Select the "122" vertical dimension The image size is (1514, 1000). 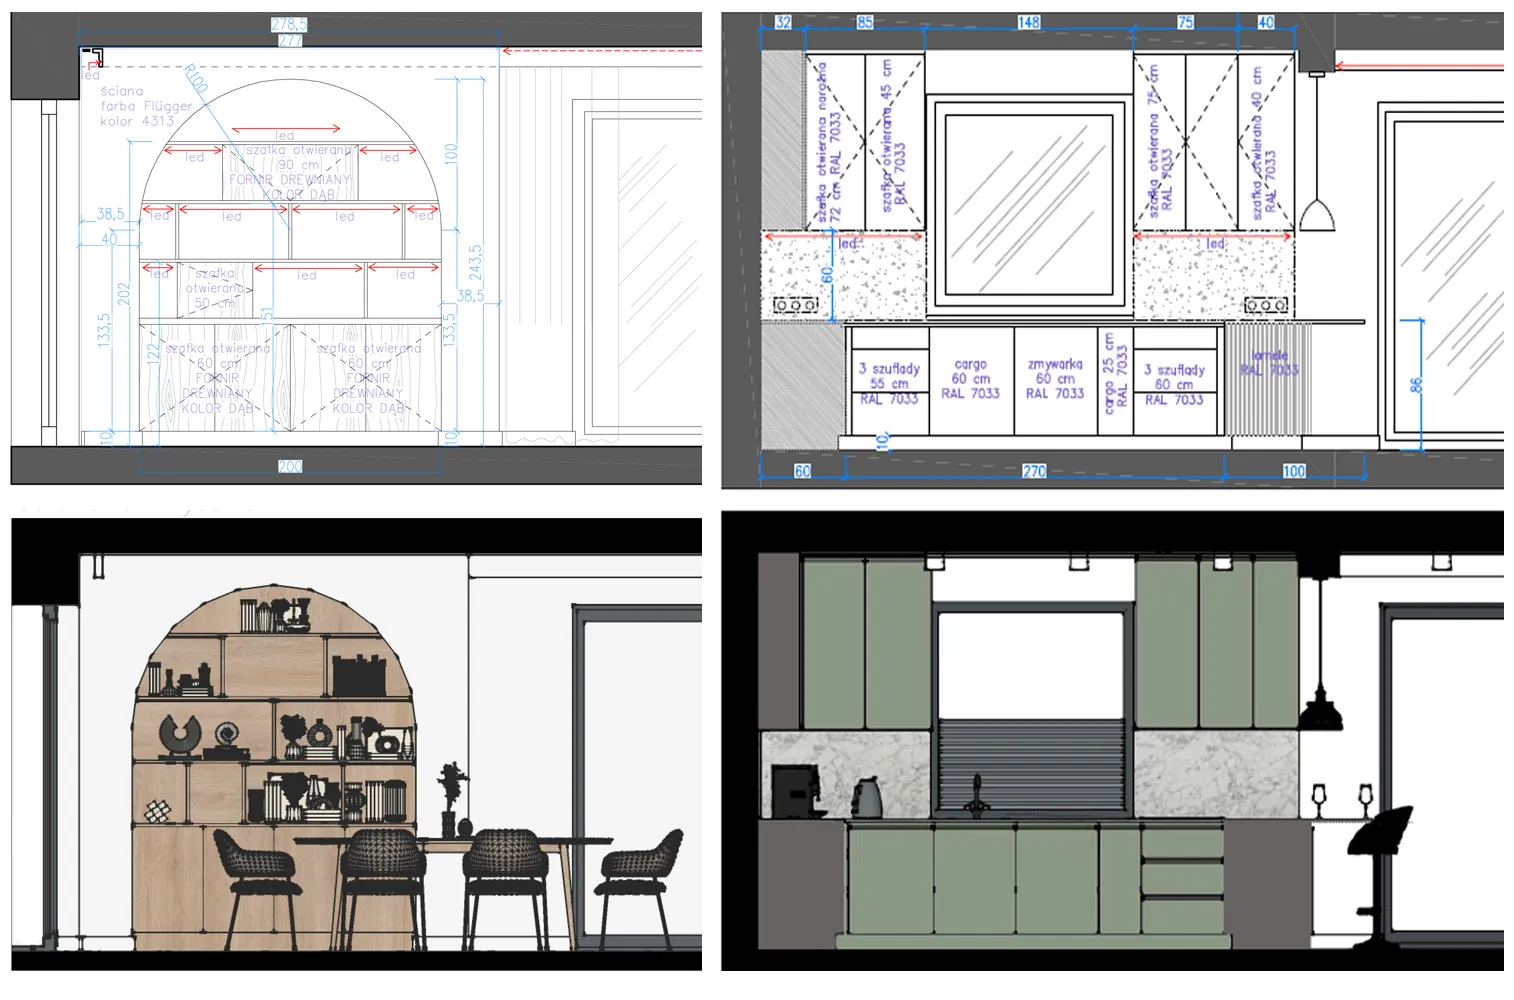coord(153,354)
